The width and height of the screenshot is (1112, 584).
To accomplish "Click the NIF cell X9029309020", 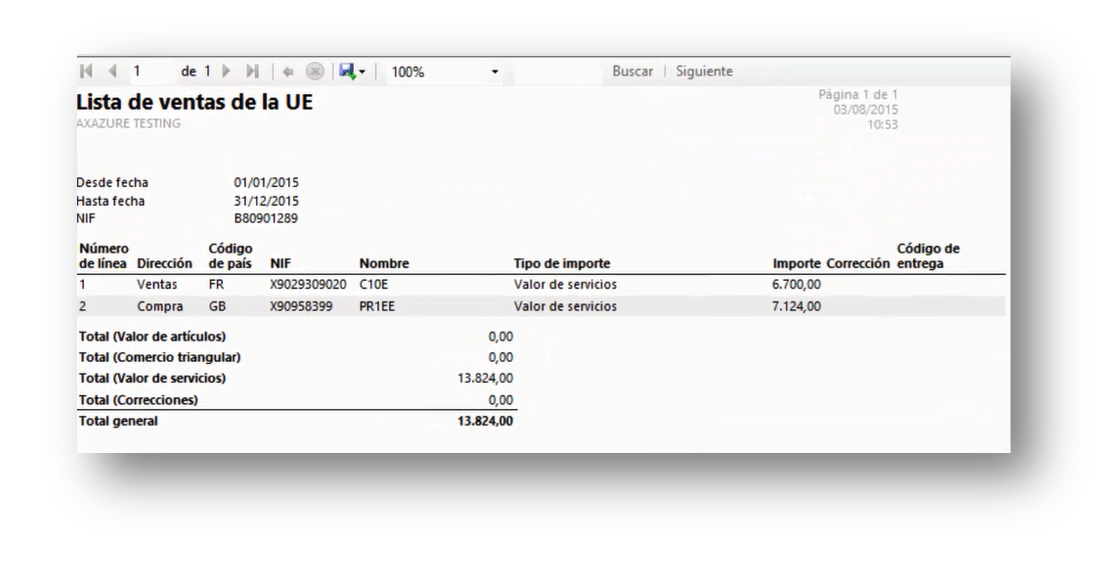I will tap(308, 285).
